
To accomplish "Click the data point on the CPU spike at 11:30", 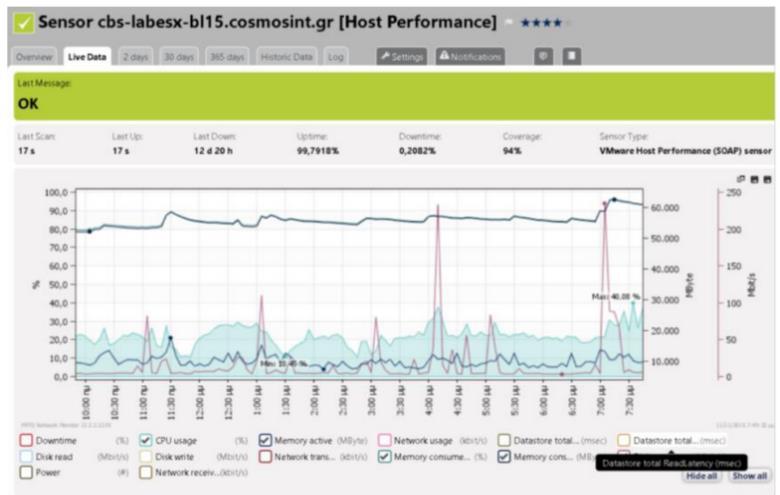I will [170, 338].
